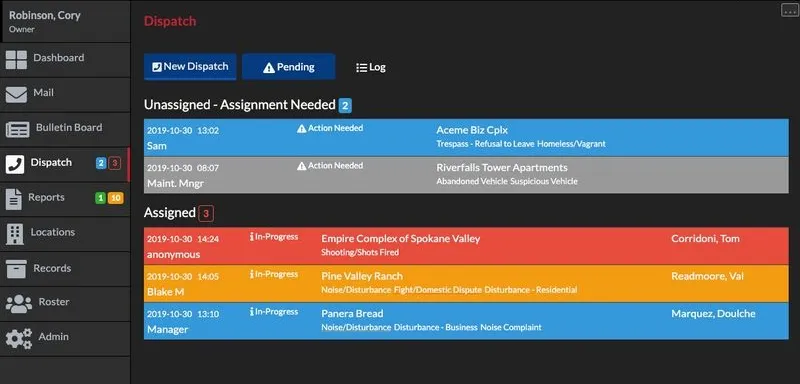Screen dimensions: 800x384
Task: Click orange badge 10 next to Reports
Action: (116, 198)
